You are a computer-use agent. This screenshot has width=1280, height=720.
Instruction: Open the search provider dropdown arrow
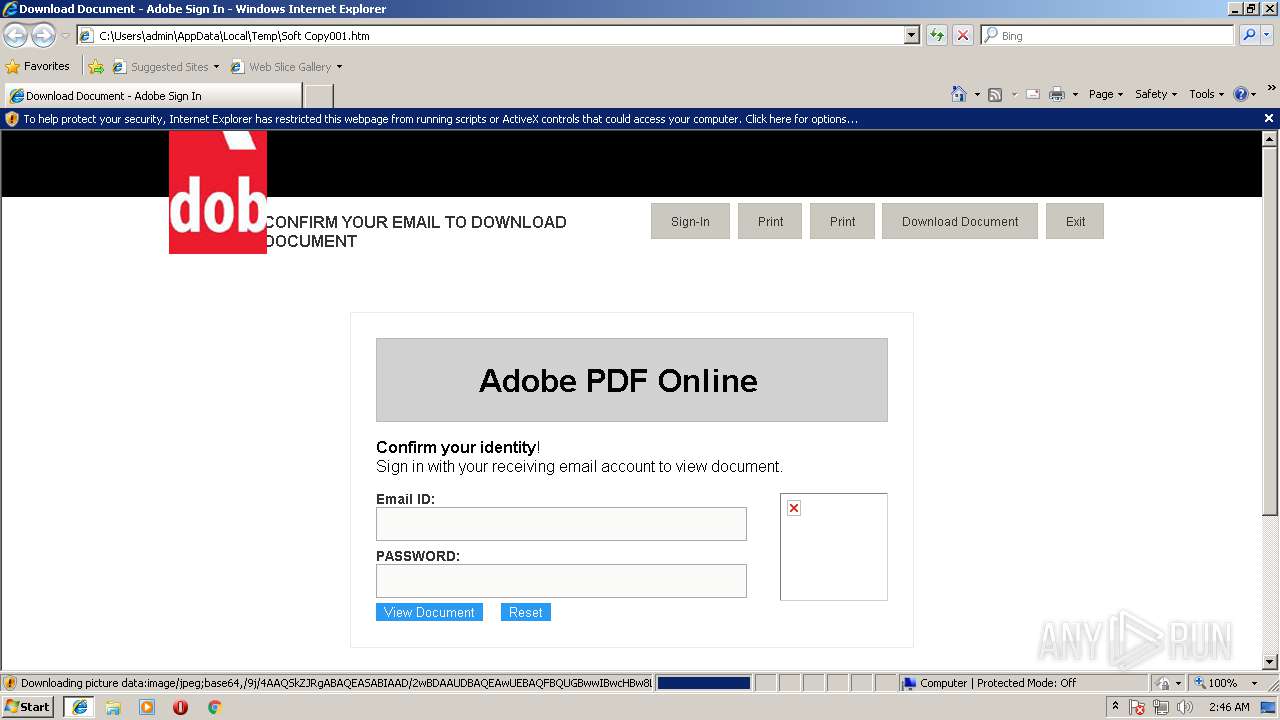pos(1268,35)
